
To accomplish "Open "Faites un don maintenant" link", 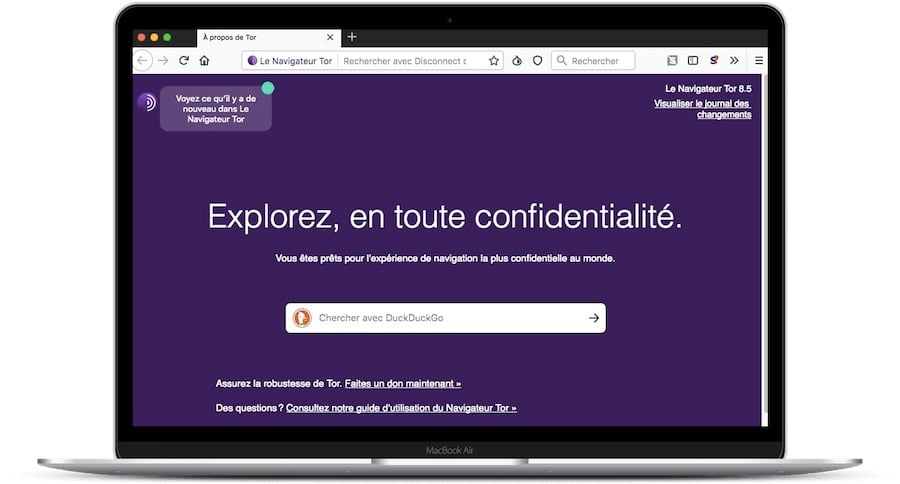I will 403,384.
